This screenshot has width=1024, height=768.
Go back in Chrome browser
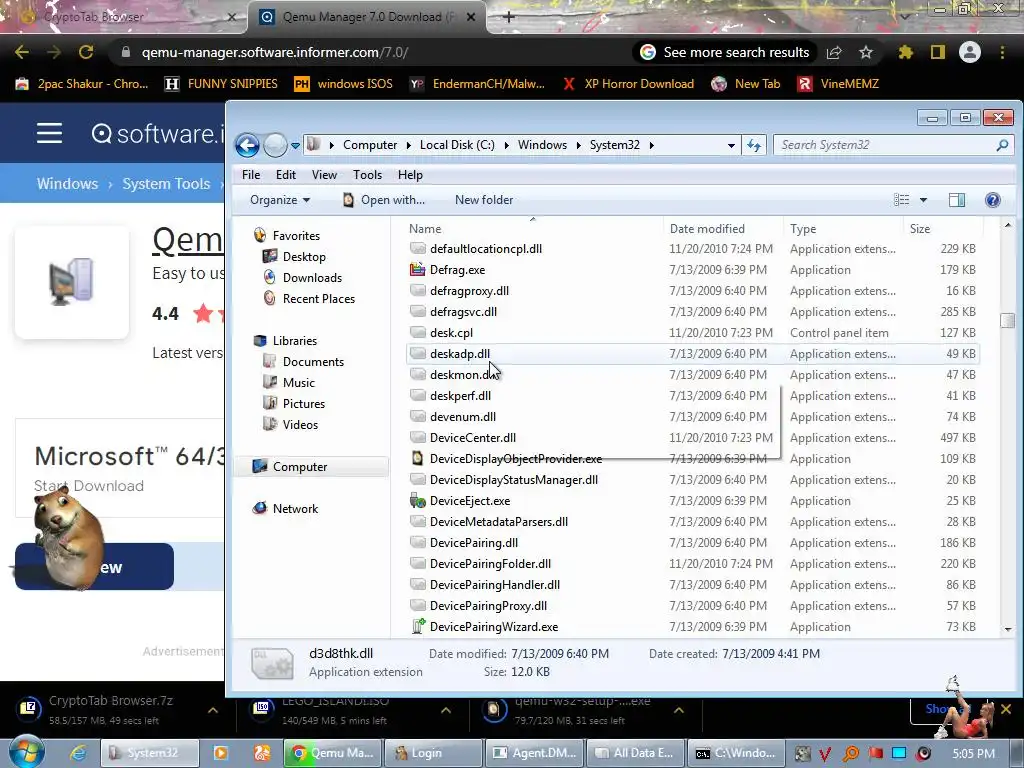[22, 52]
